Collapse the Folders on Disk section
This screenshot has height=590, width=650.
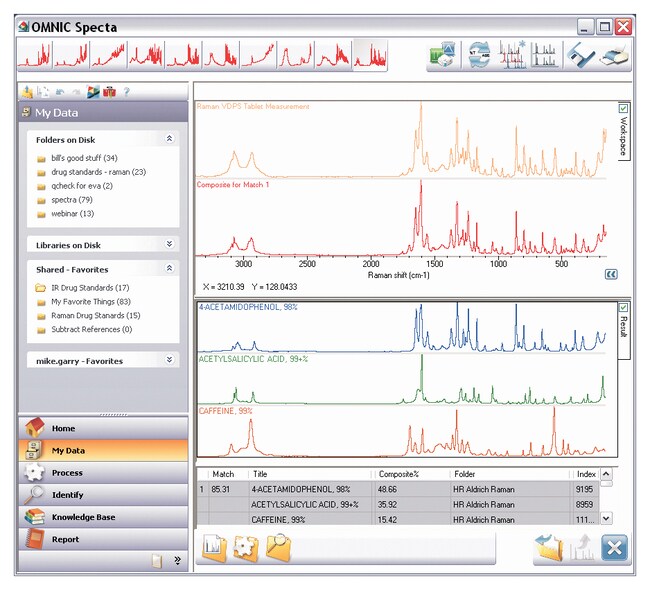[x=169, y=139]
